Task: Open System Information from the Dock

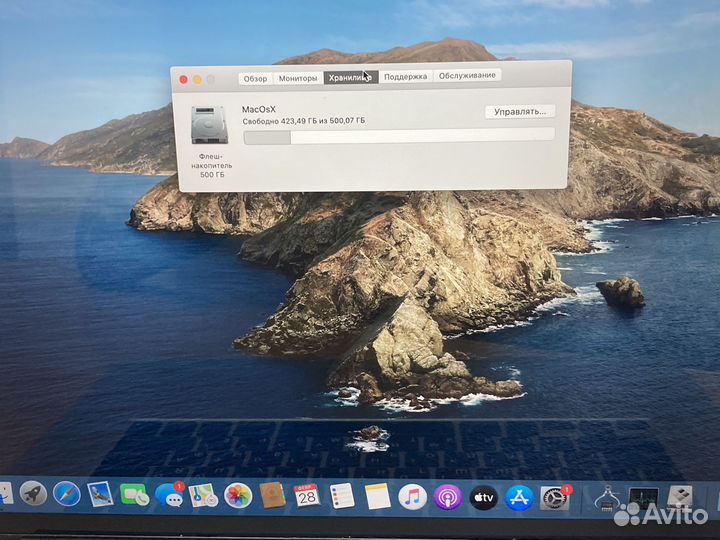Action: pos(607,499)
